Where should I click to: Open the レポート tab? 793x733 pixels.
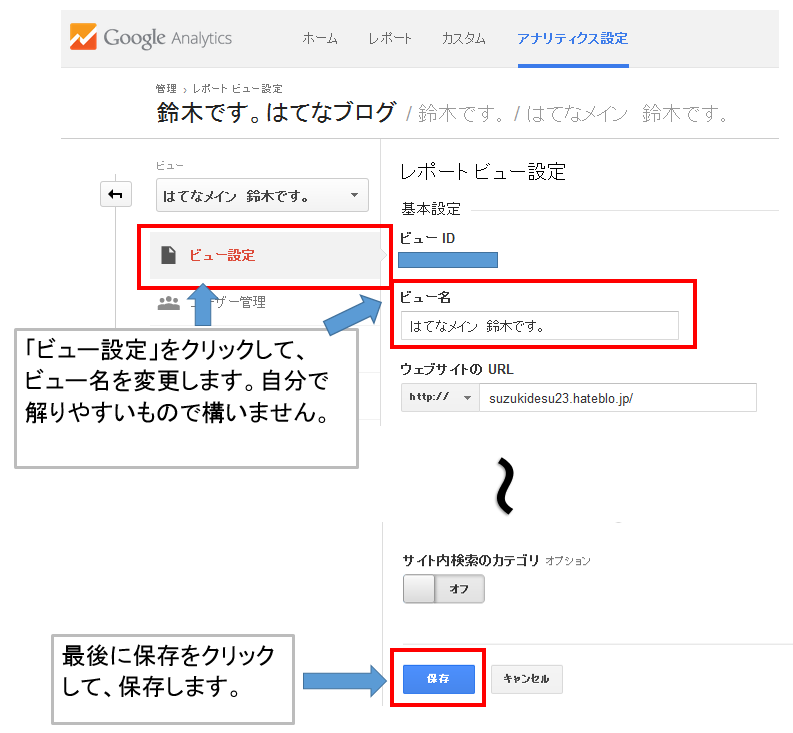pos(389,38)
